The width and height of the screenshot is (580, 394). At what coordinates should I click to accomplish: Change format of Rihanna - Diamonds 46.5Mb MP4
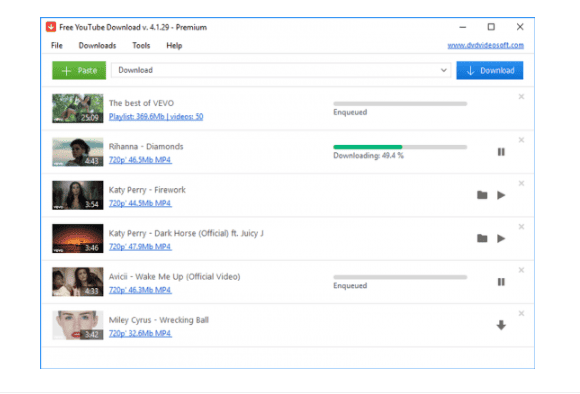pos(140,160)
